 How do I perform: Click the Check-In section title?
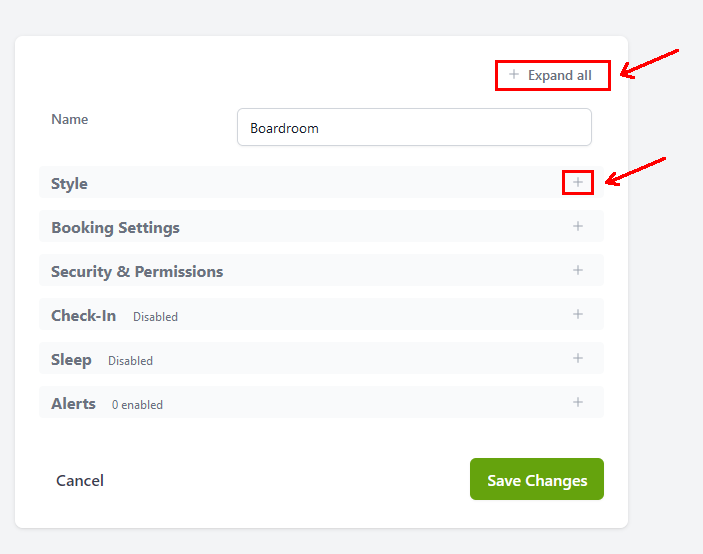83,316
